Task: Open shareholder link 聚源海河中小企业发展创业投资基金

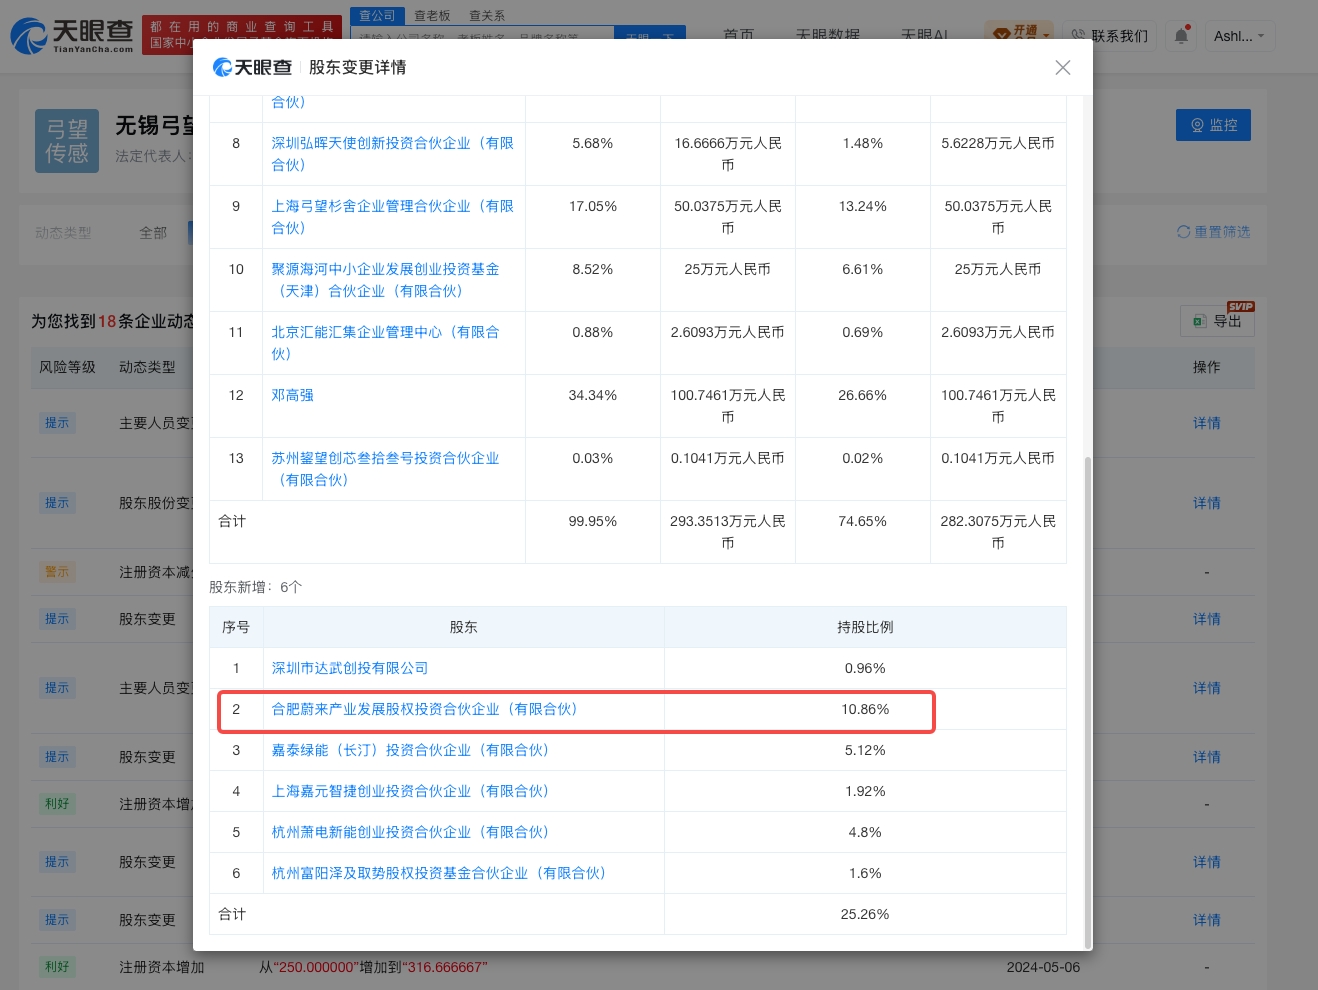Action: click(x=385, y=280)
